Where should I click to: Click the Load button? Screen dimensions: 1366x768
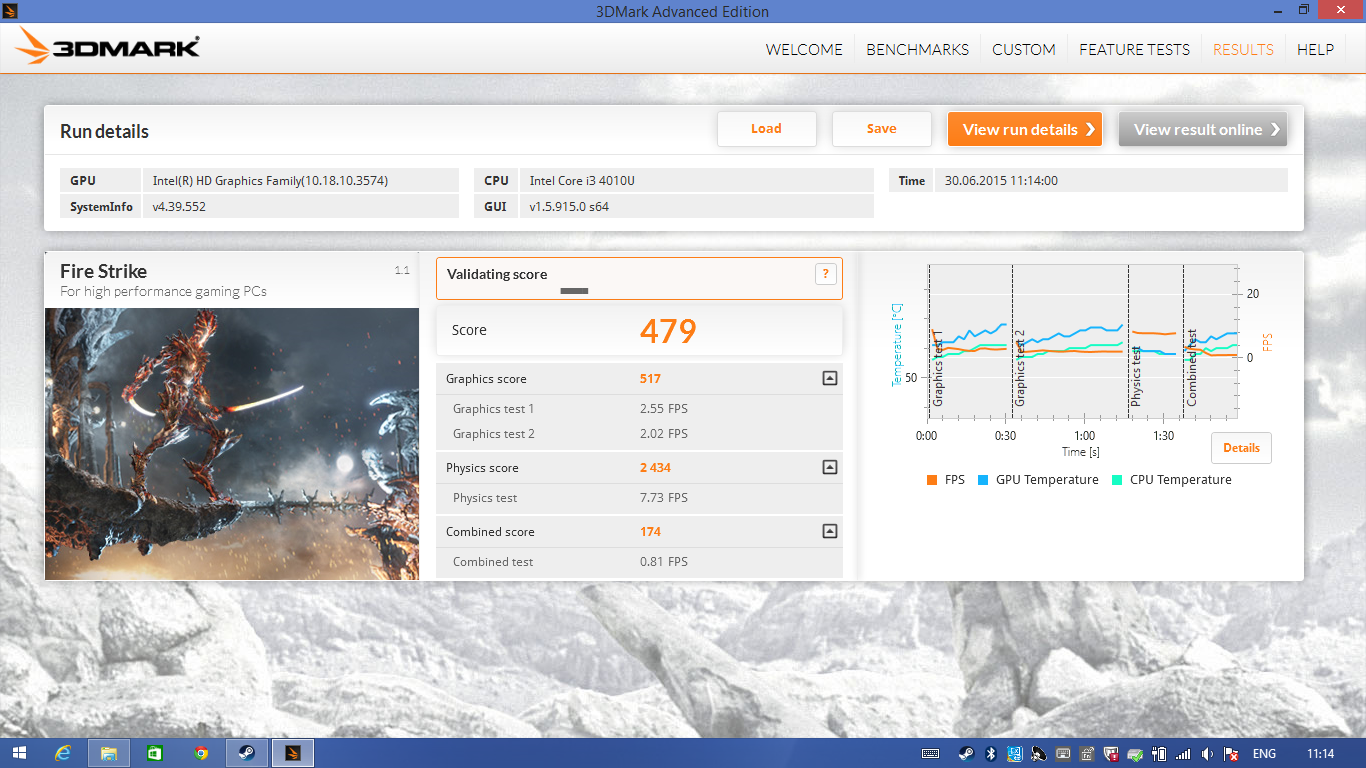click(x=767, y=129)
